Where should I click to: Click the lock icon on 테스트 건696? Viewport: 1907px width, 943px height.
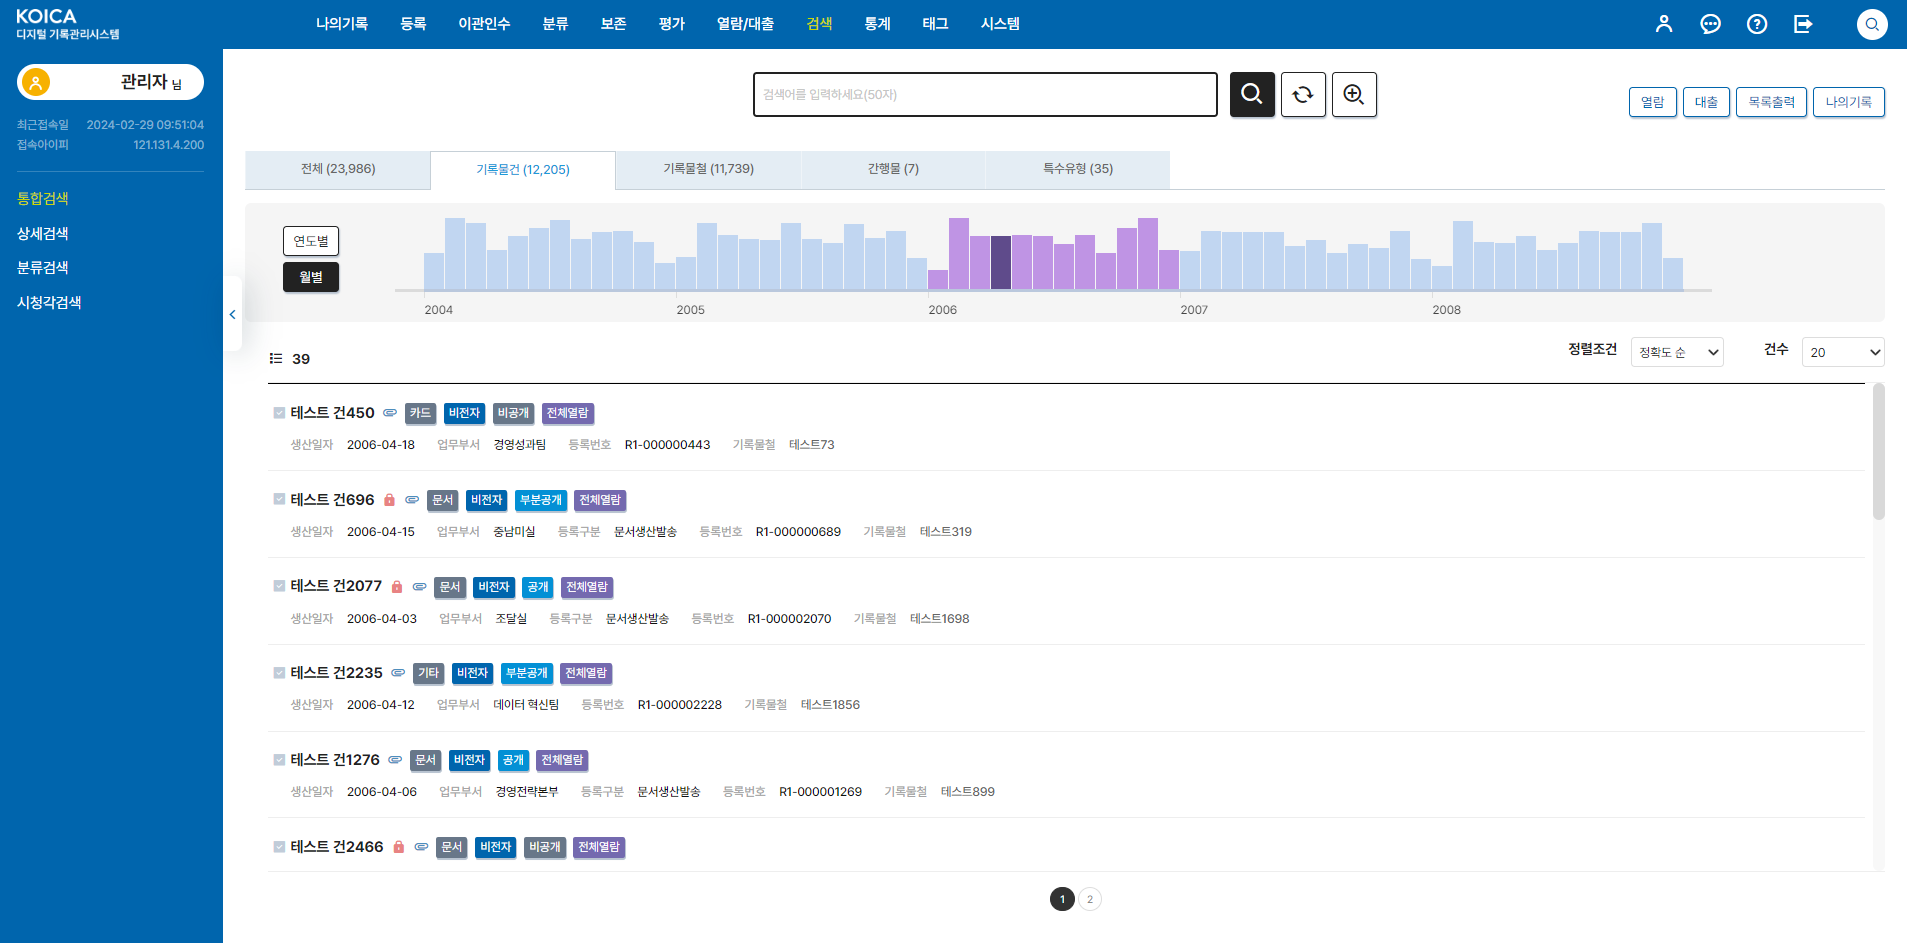[390, 500]
